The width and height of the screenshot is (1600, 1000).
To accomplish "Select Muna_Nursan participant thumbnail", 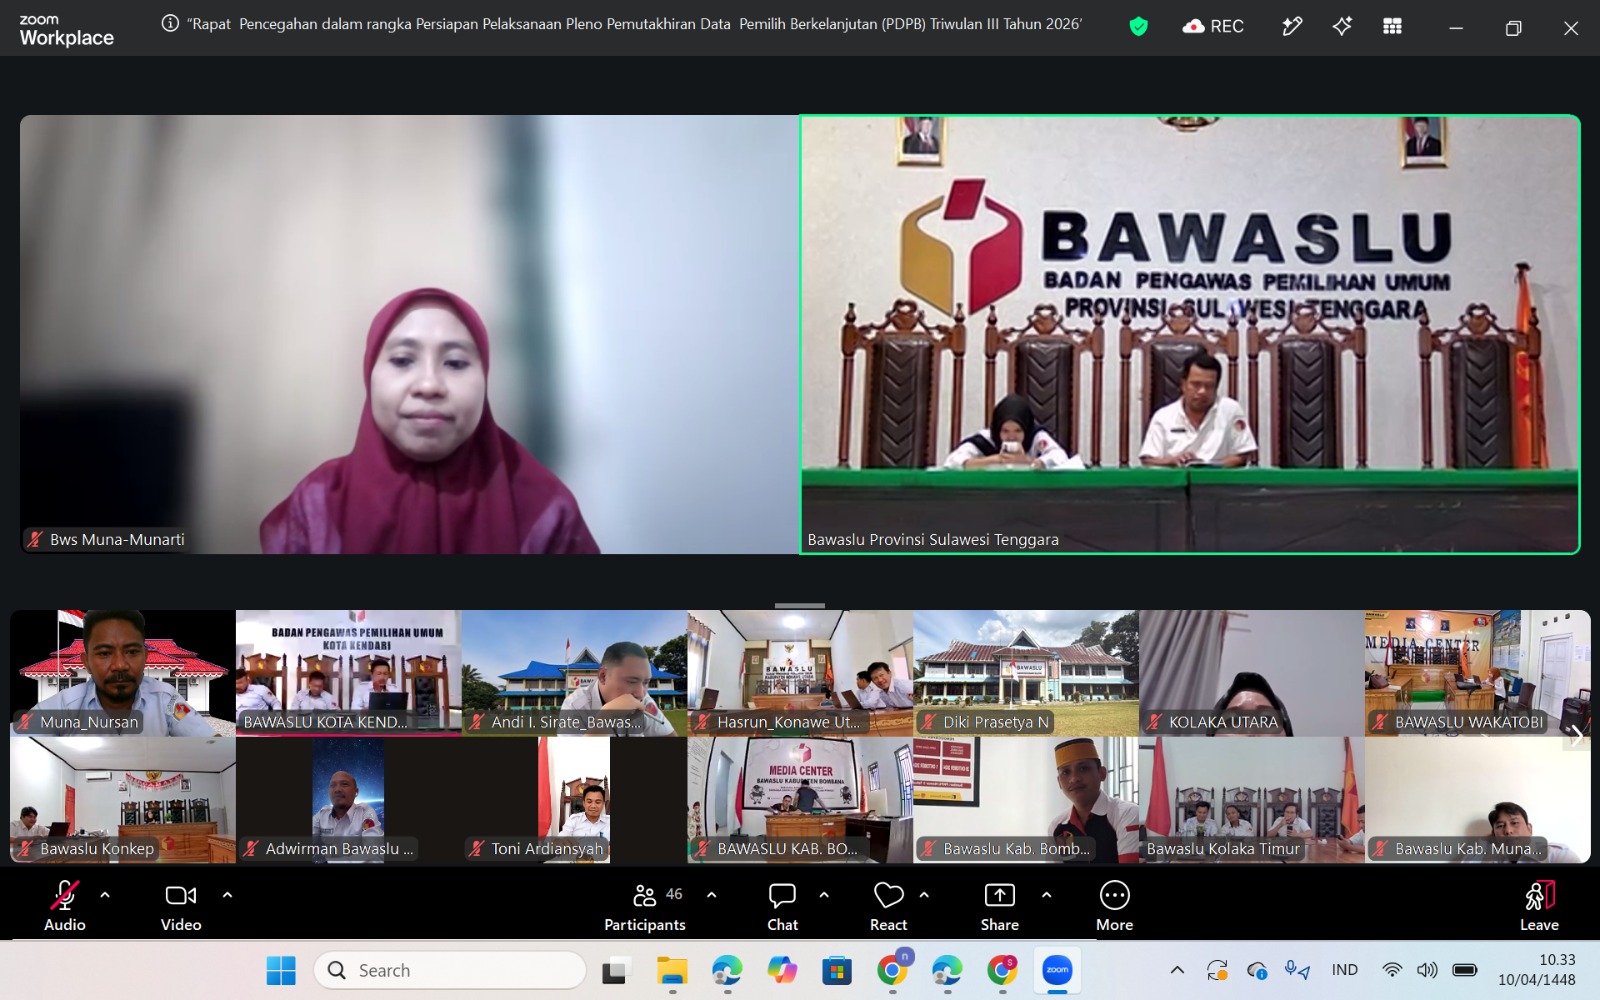I will click(123, 673).
